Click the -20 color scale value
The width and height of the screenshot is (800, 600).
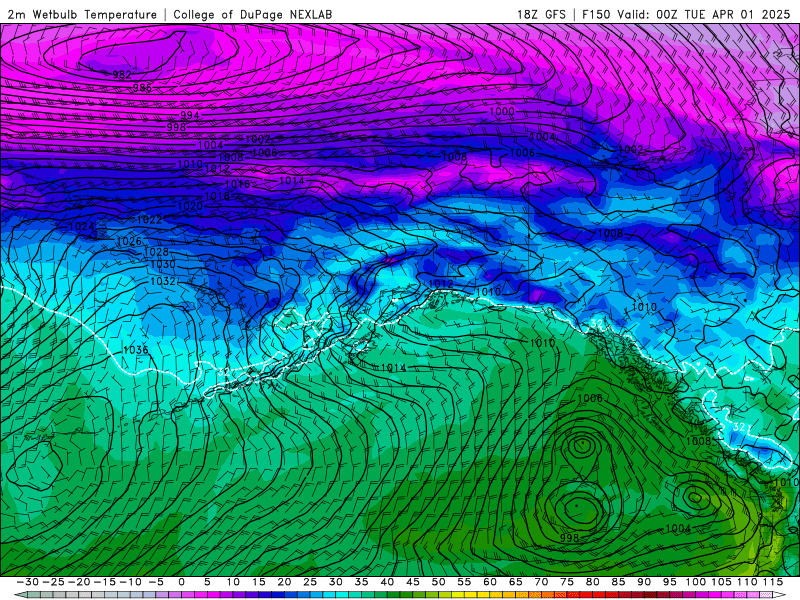click(79, 582)
